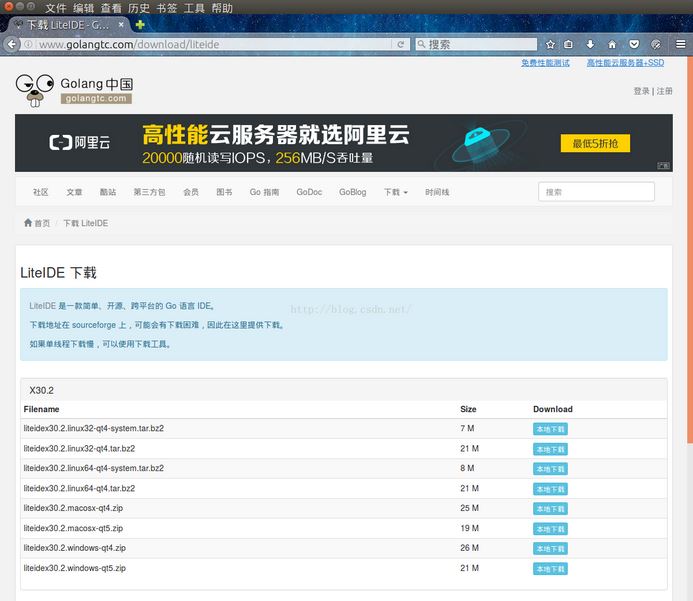Click the Golang gopher logo
This screenshot has width=693, height=601.
[x=34, y=90]
